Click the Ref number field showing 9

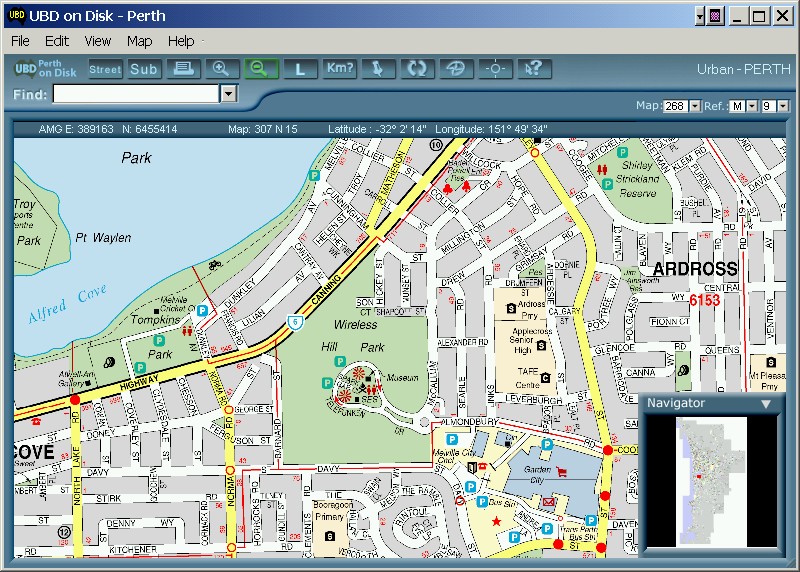click(768, 106)
